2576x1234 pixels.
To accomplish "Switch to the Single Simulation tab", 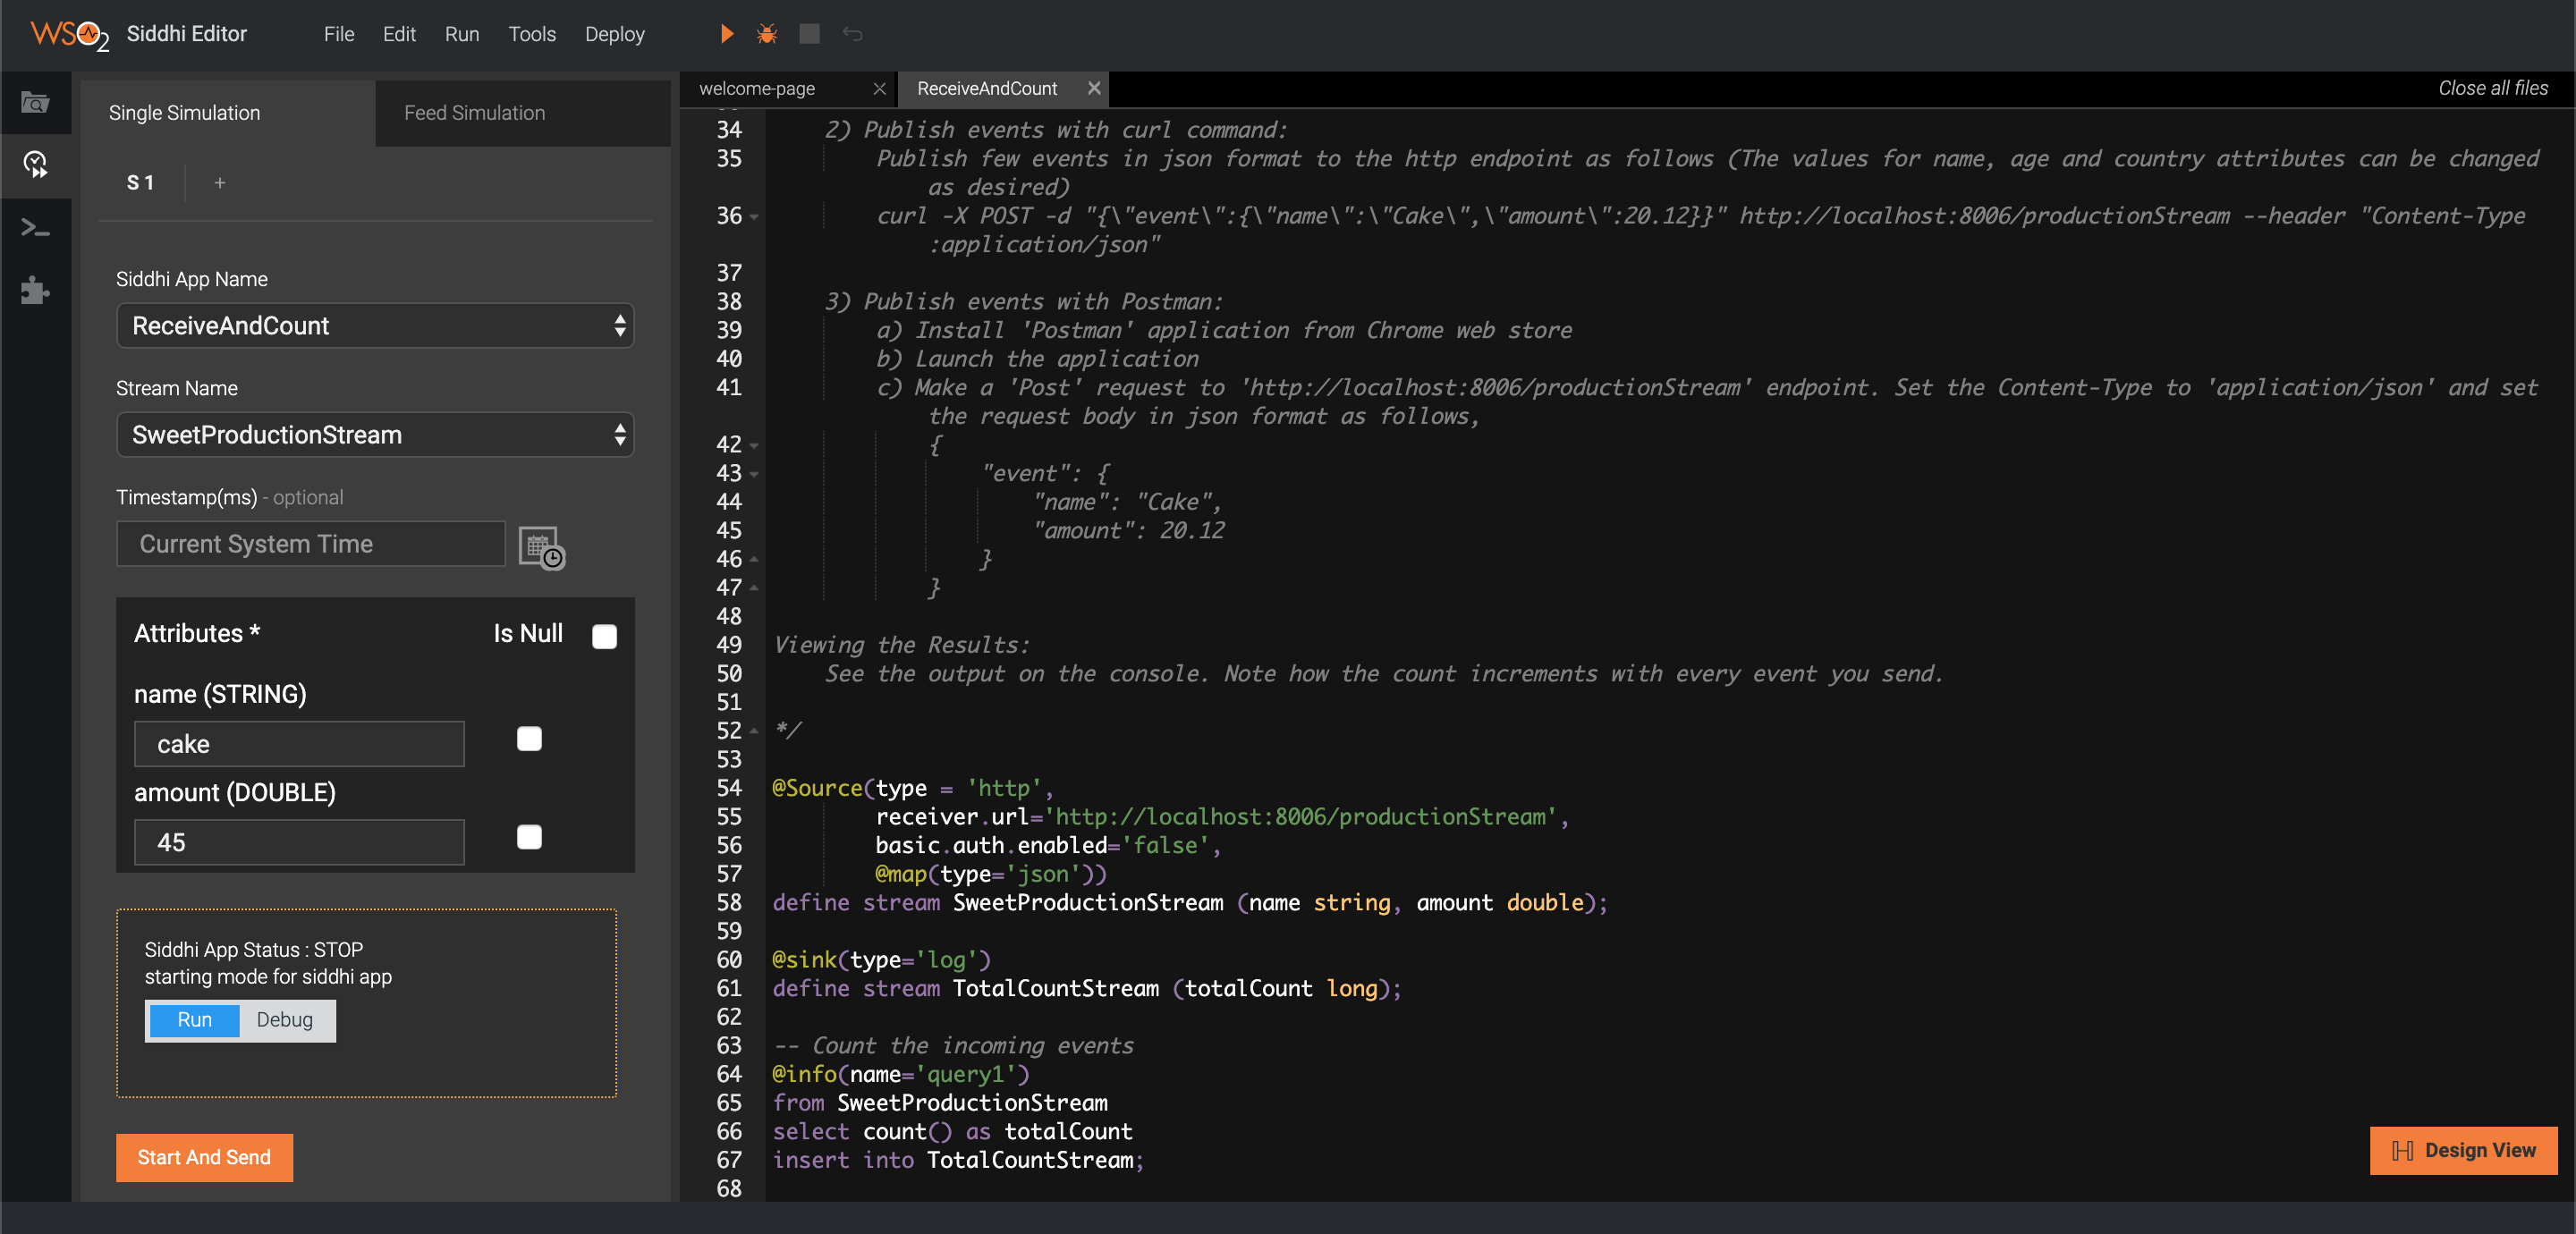I will point(228,113).
